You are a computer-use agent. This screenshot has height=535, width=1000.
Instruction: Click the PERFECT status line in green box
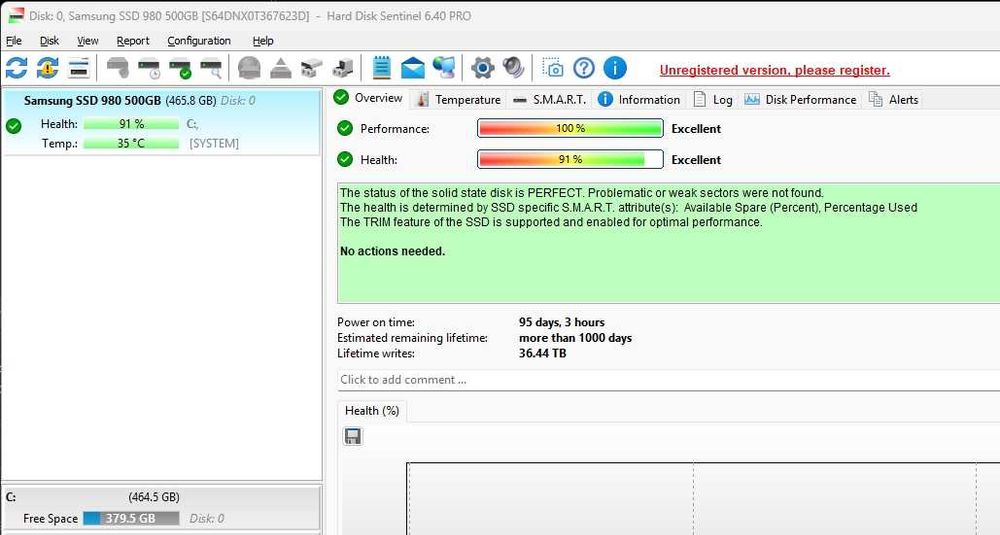tap(582, 193)
